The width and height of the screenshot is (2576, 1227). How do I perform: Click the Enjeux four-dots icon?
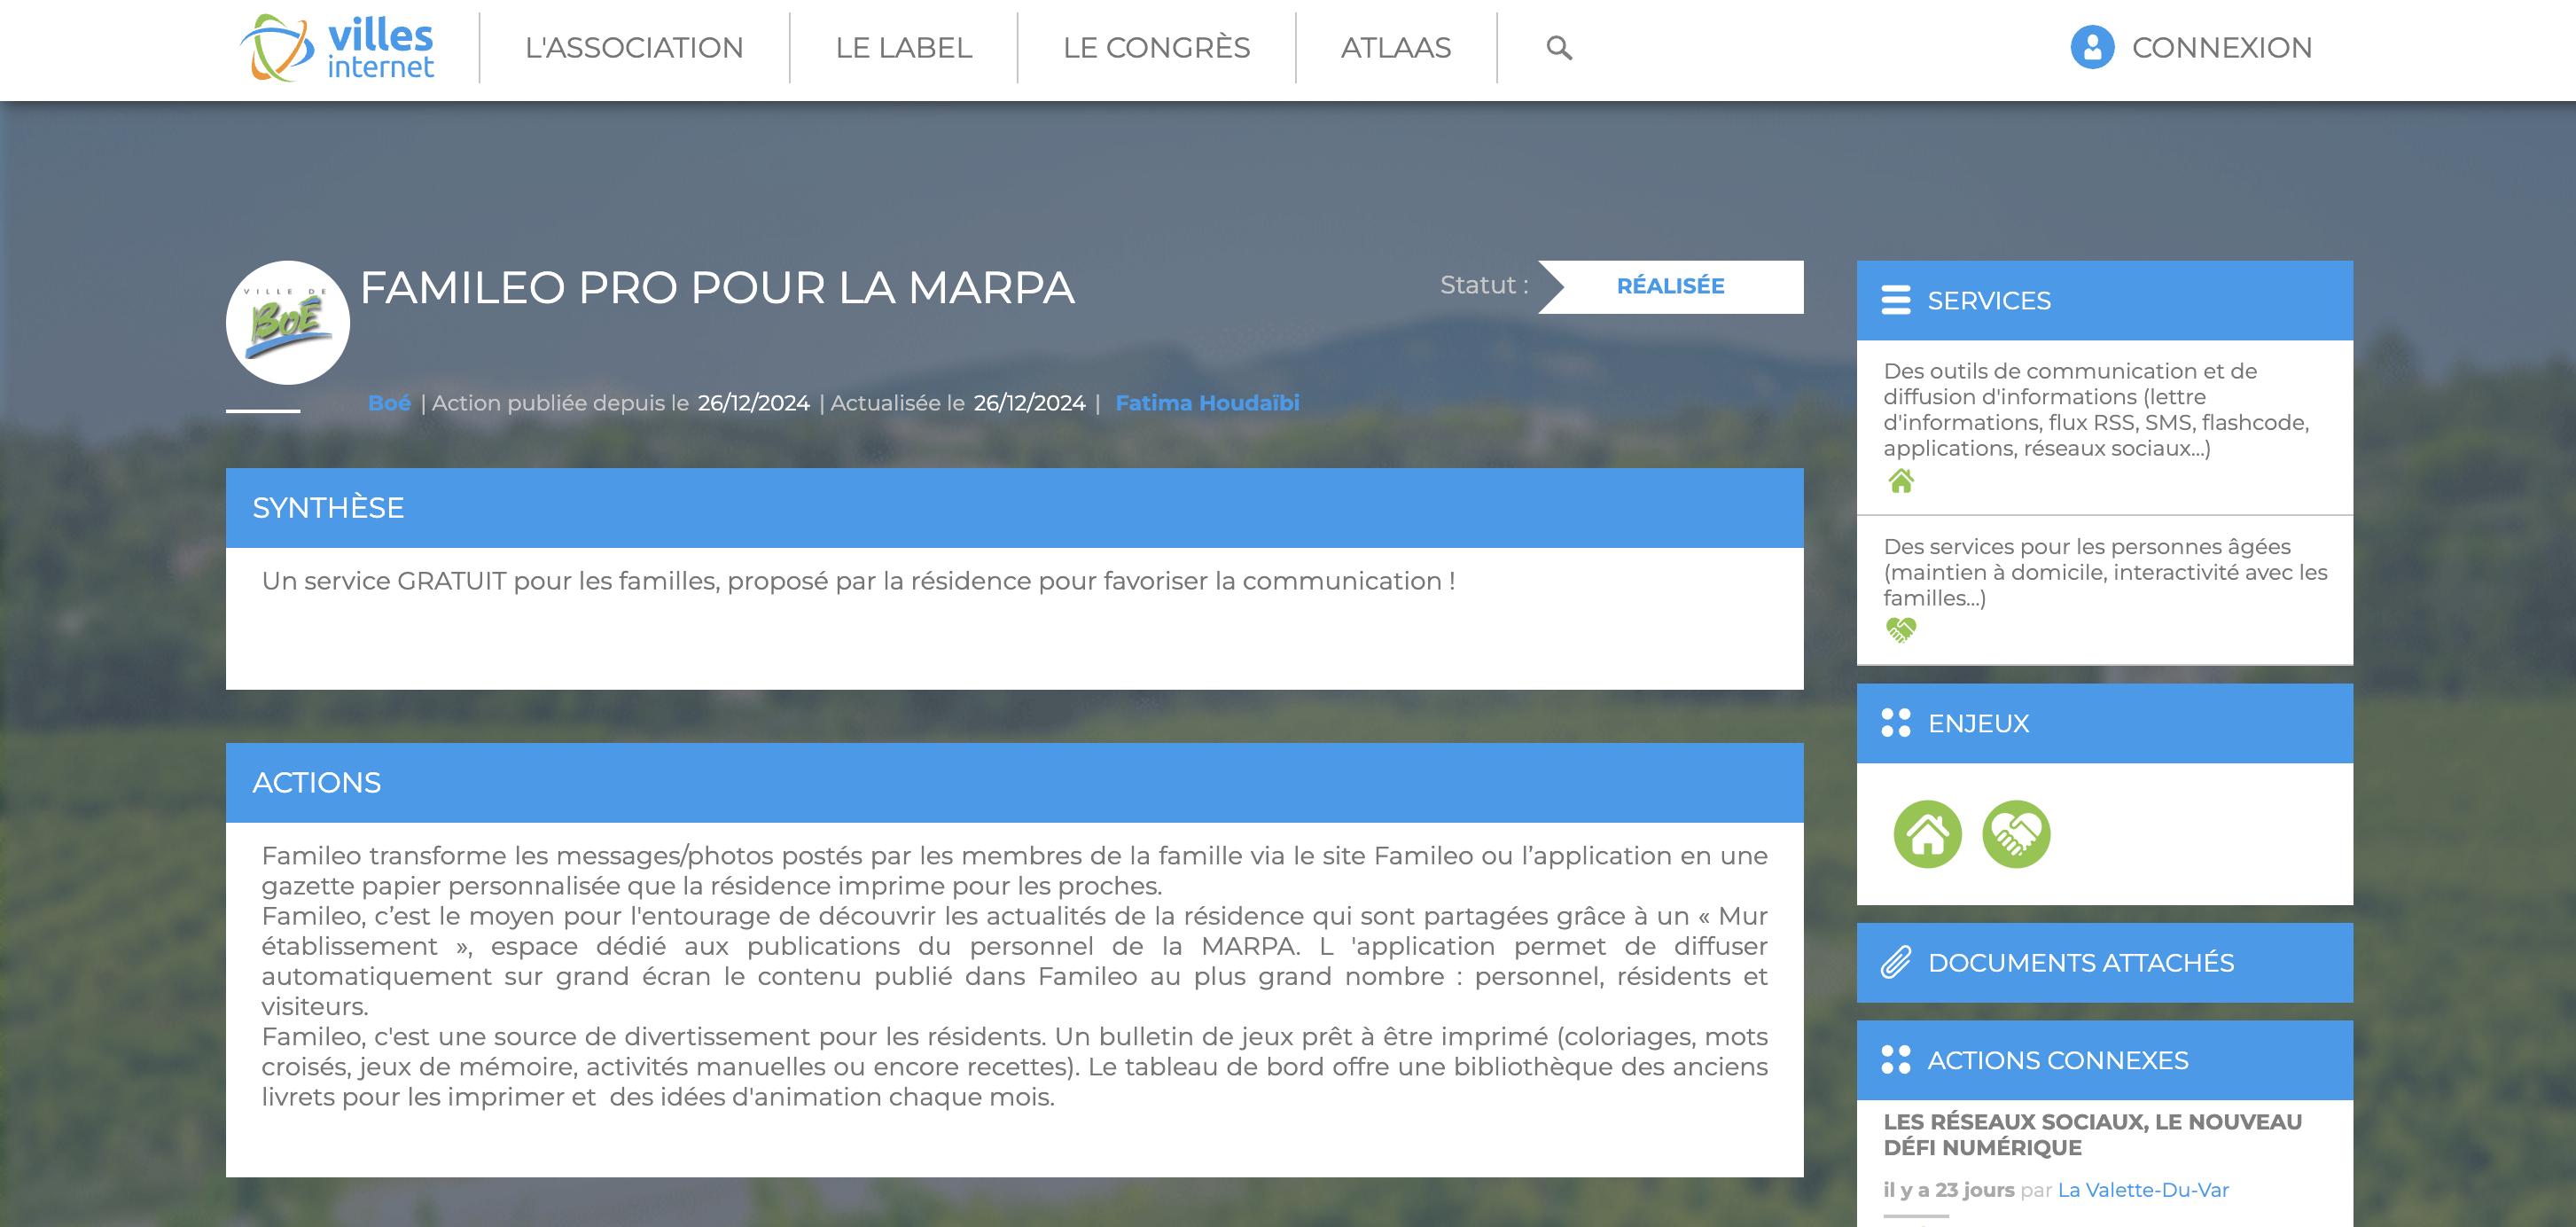point(1895,723)
